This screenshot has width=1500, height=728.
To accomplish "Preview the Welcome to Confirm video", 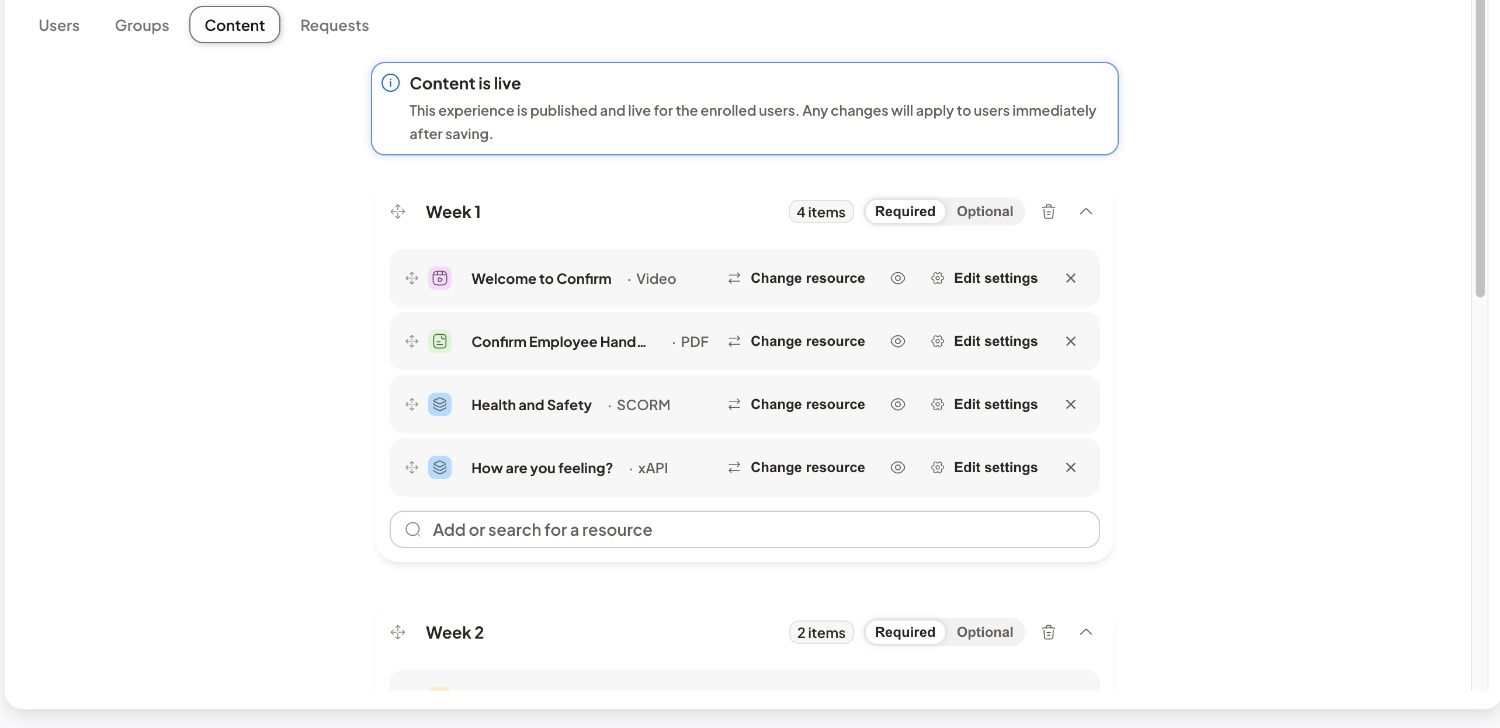I will point(898,279).
